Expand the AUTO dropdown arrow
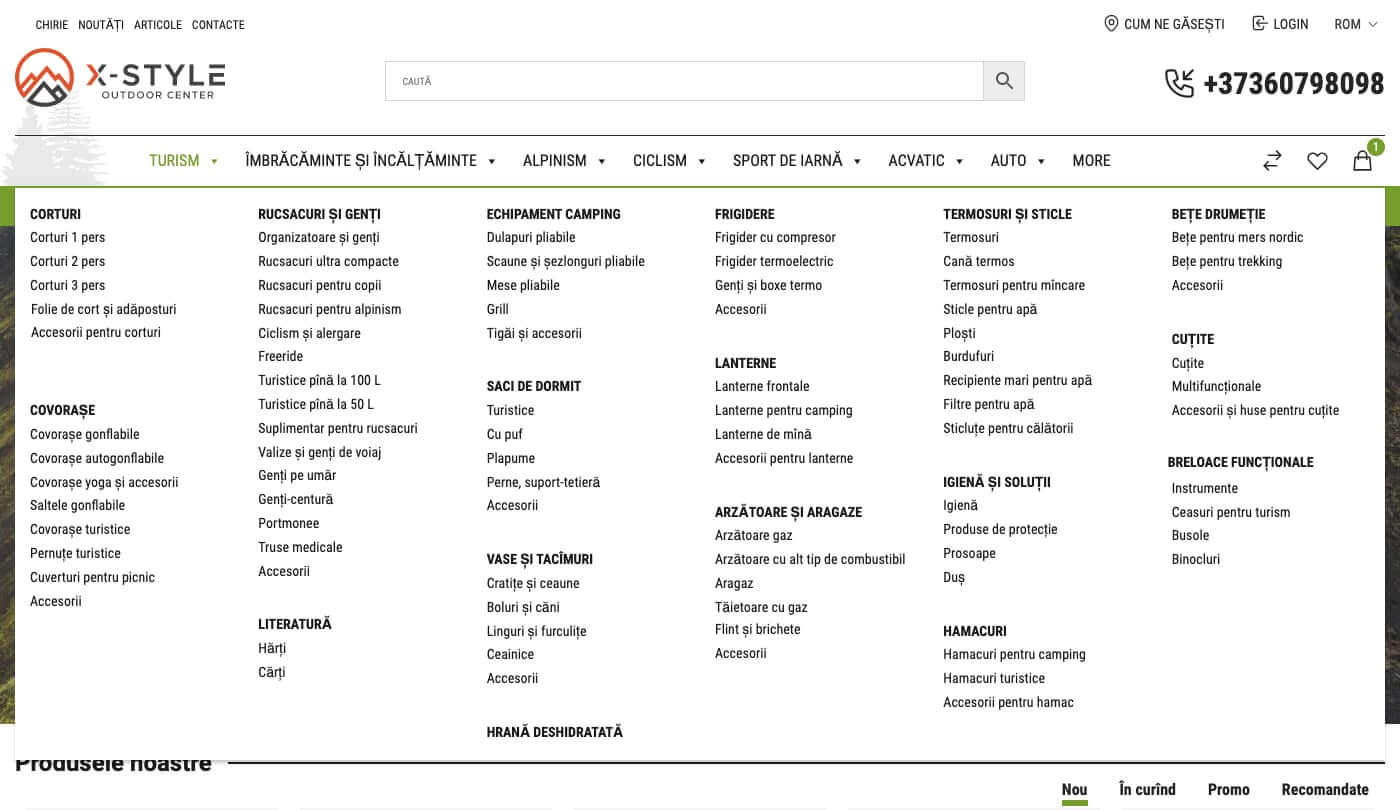The height and width of the screenshot is (810, 1400). (x=1041, y=161)
